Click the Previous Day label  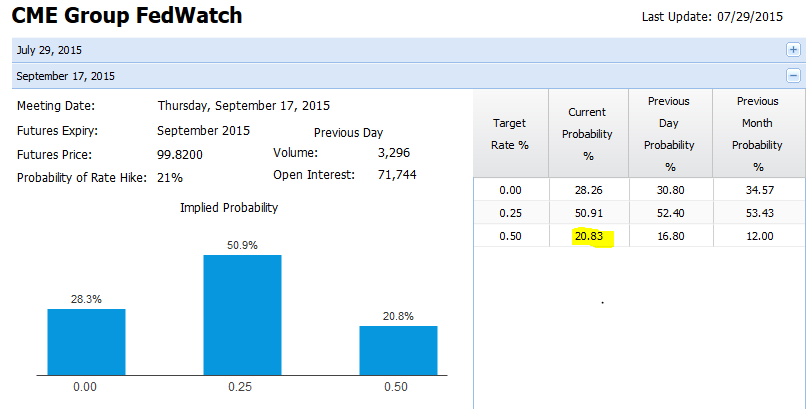[348, 133]
